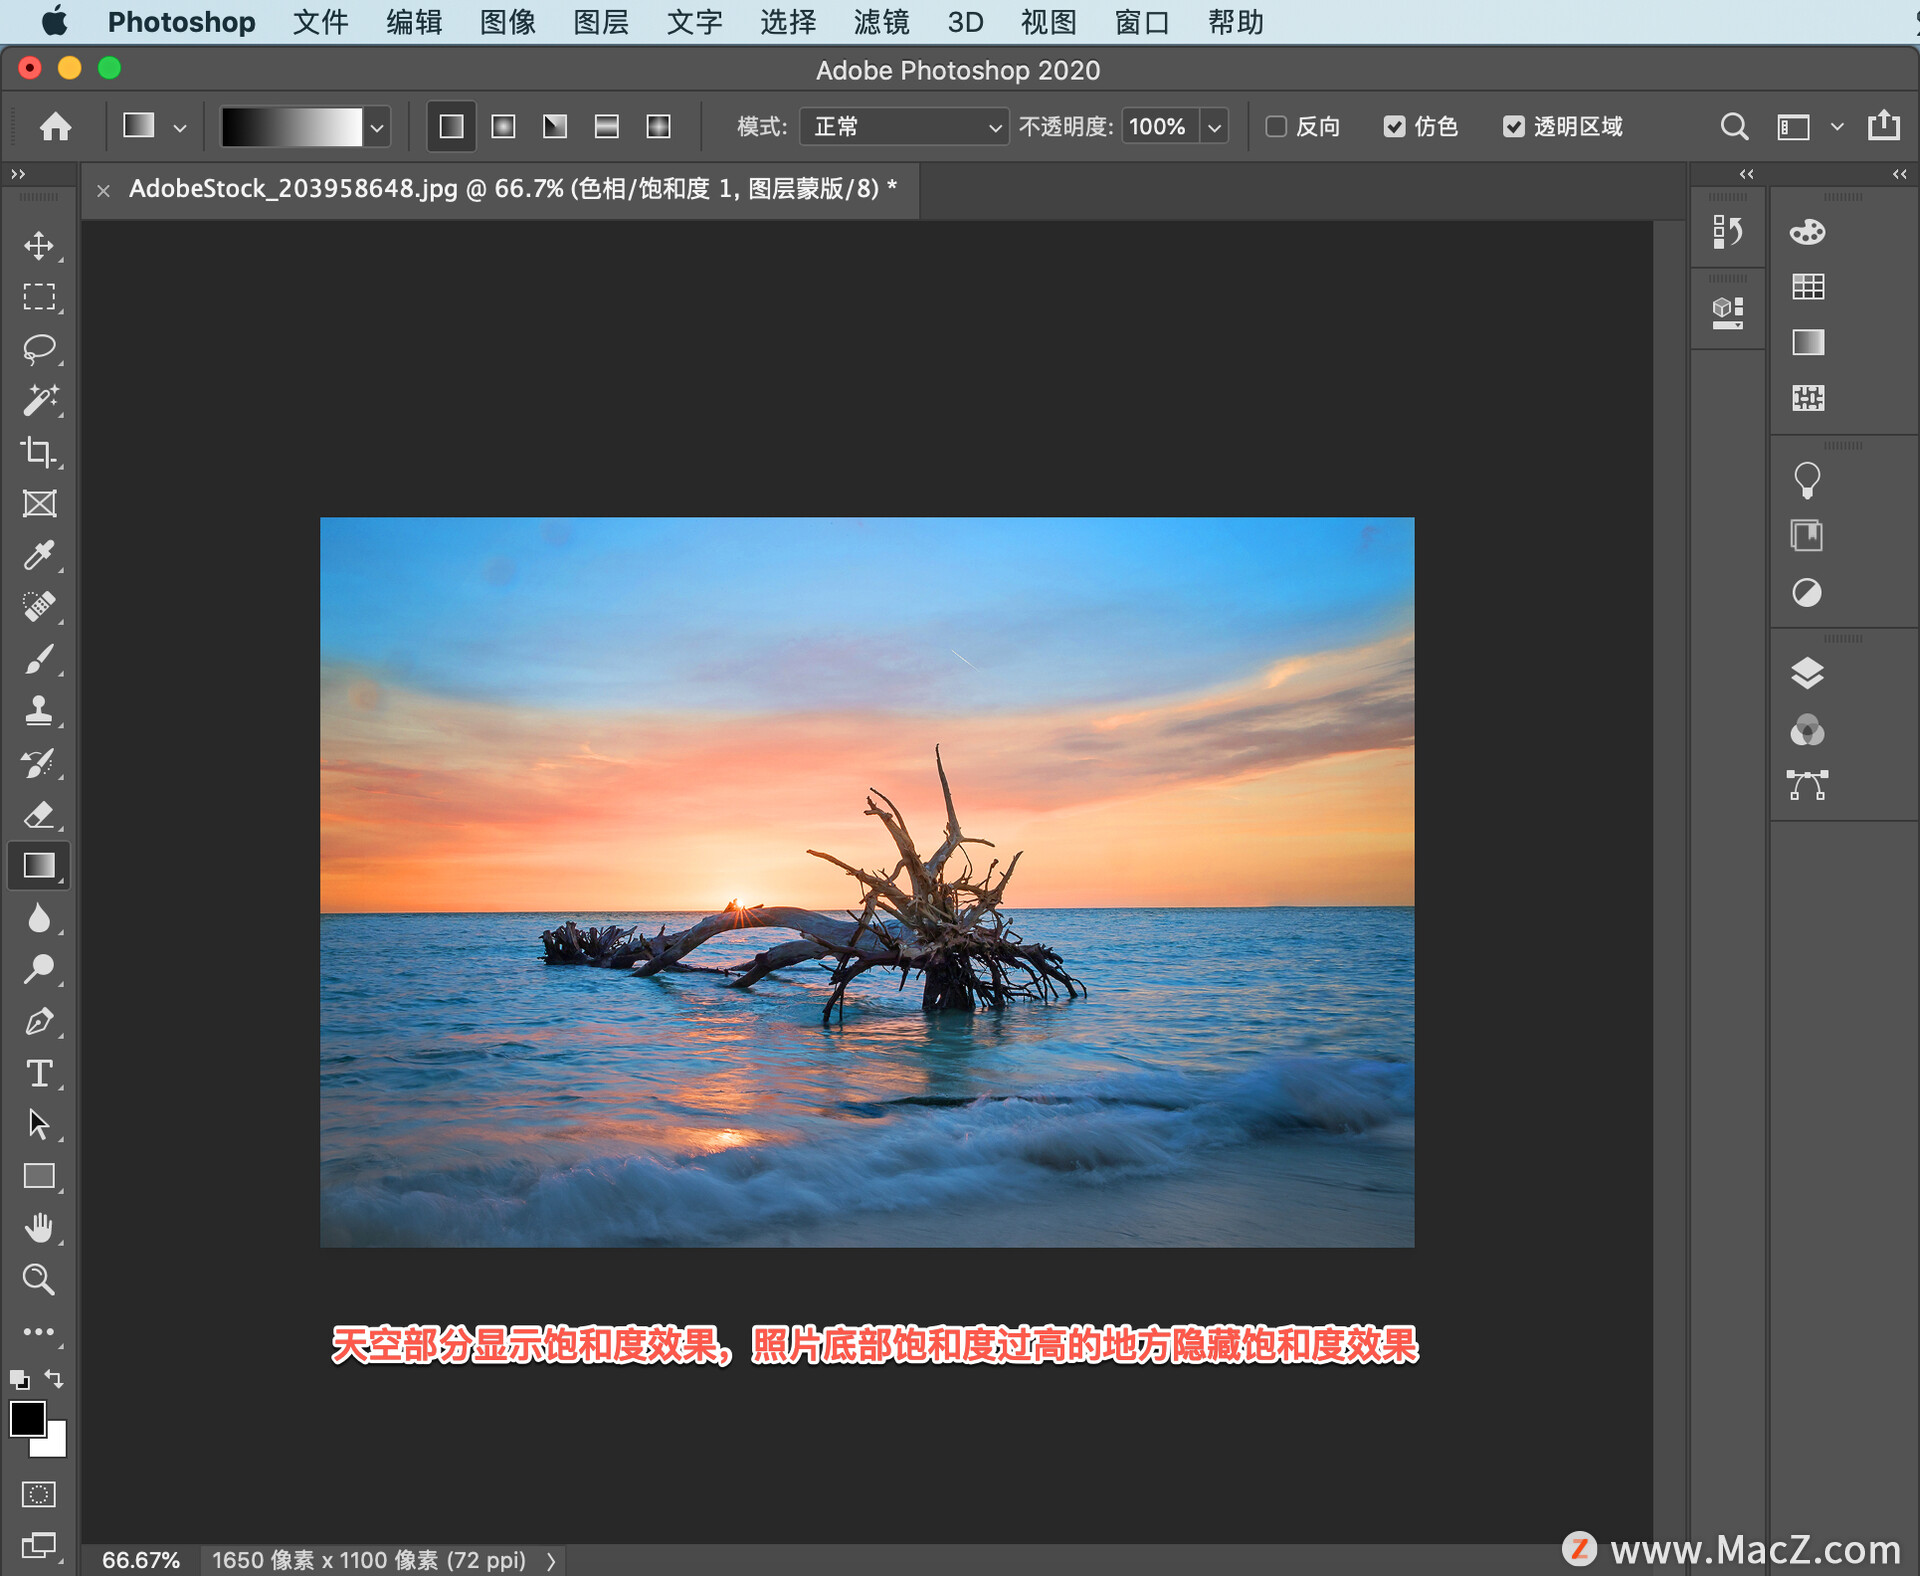Select the Horizontal Type tool
1920x1576 pixels.
pos(39,1073)
